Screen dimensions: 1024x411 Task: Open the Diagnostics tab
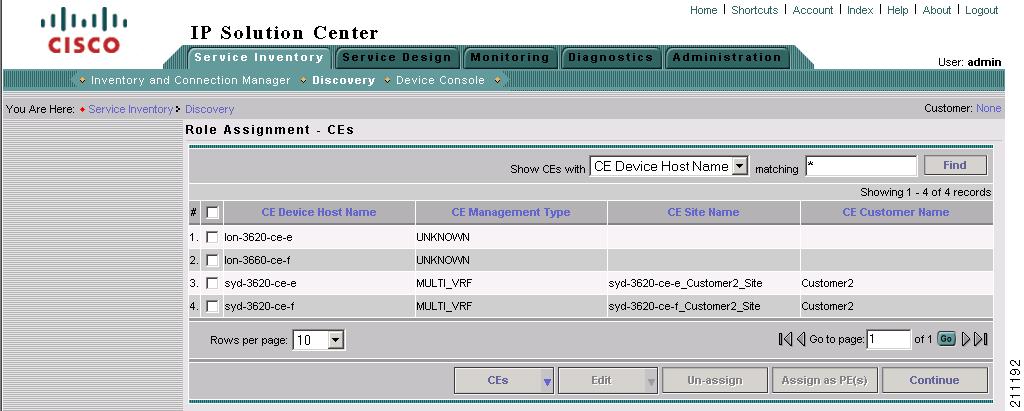[611, 58]
